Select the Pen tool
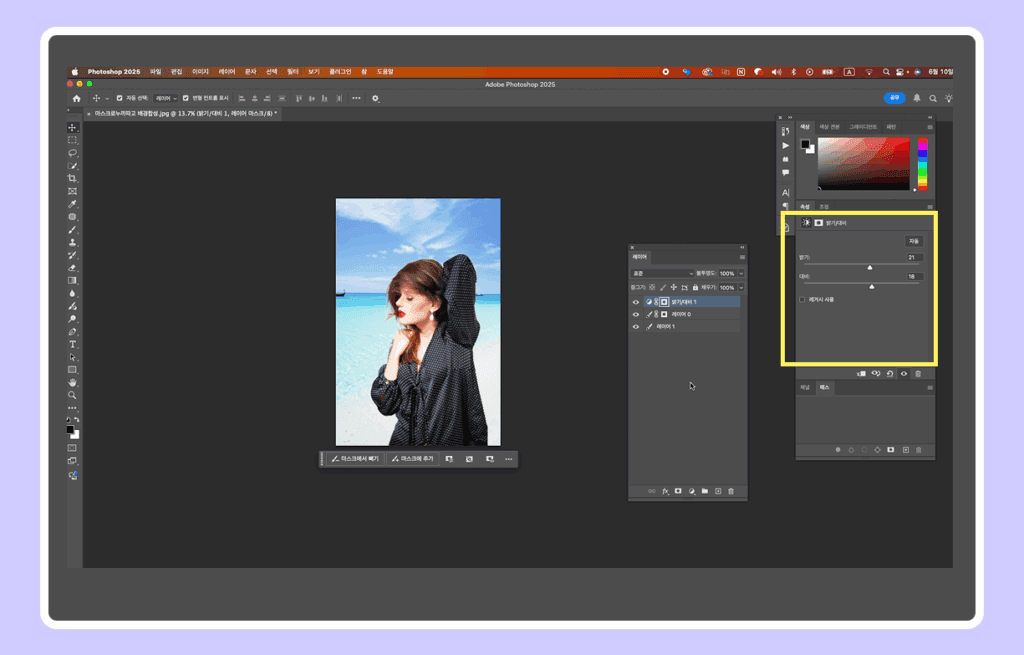The image size is (1024, 655). (x=72, y=332)
